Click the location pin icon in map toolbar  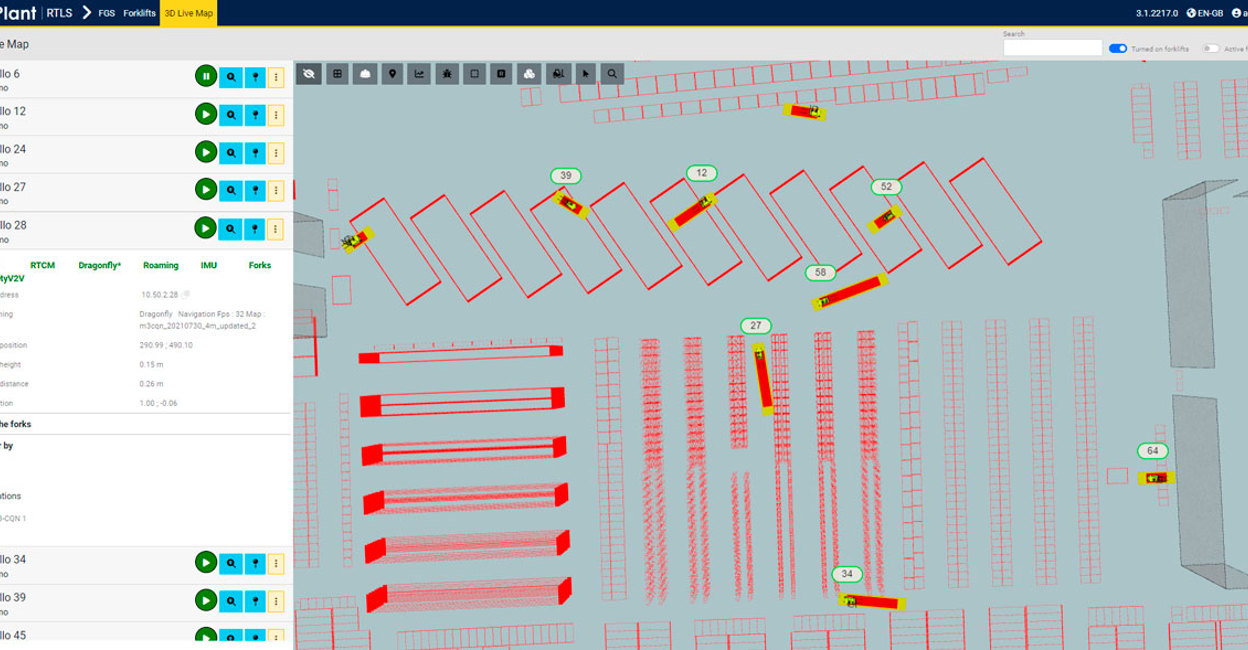tap(392, 73)
